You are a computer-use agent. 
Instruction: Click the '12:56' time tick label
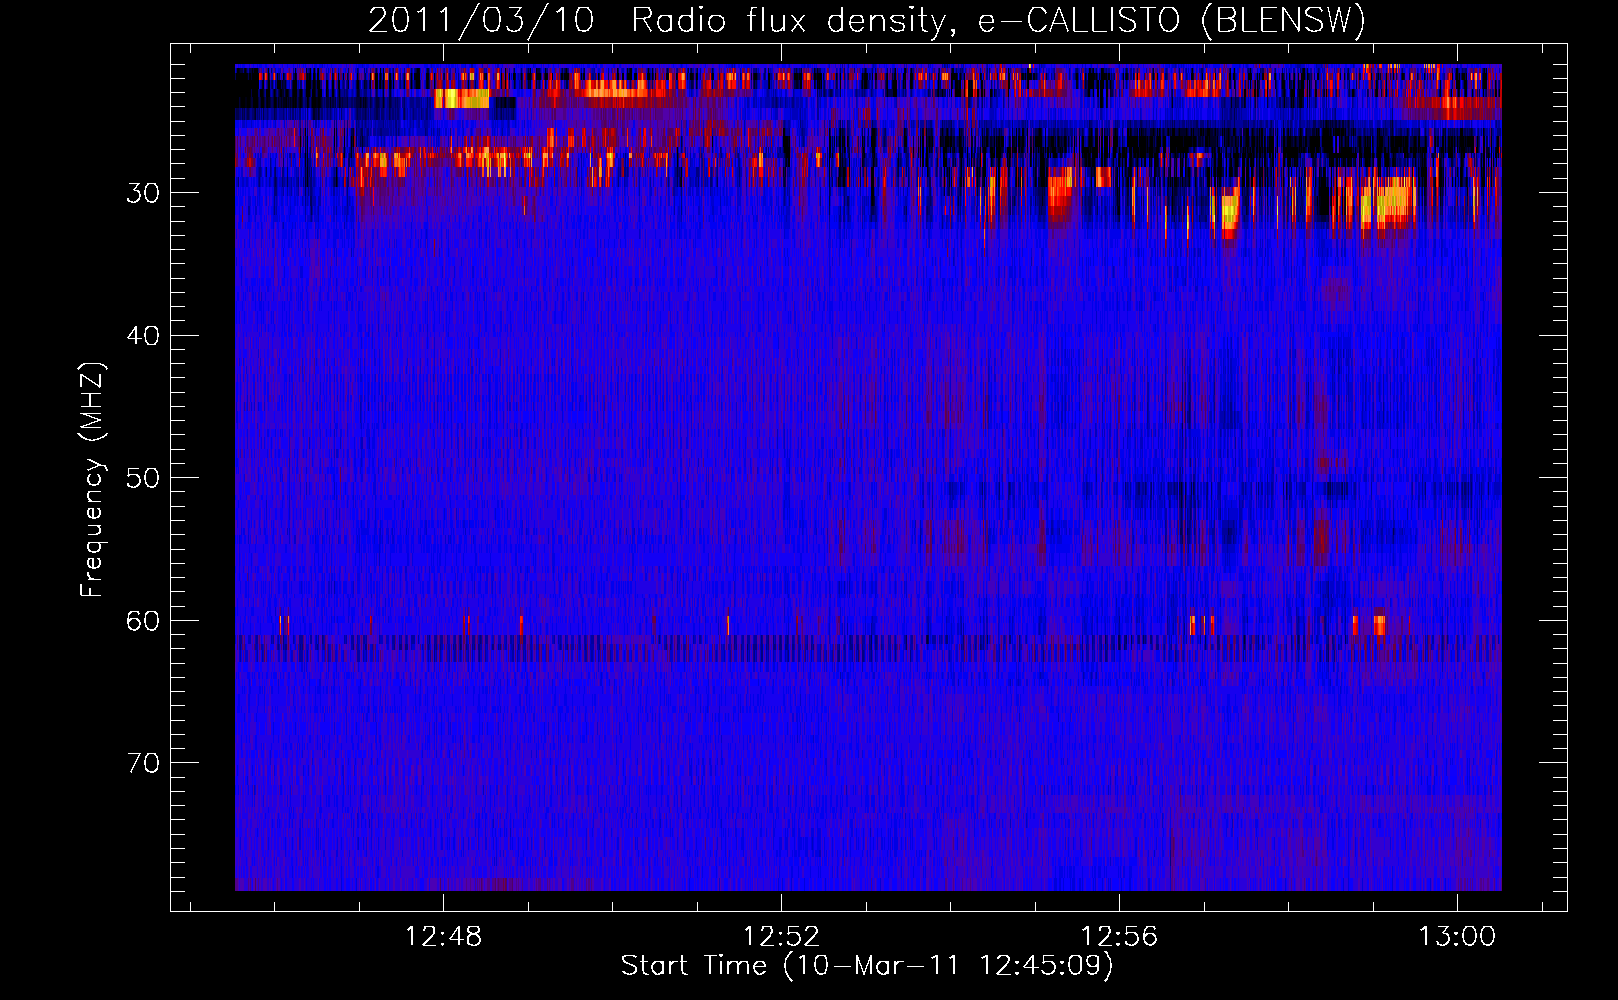1119,936
